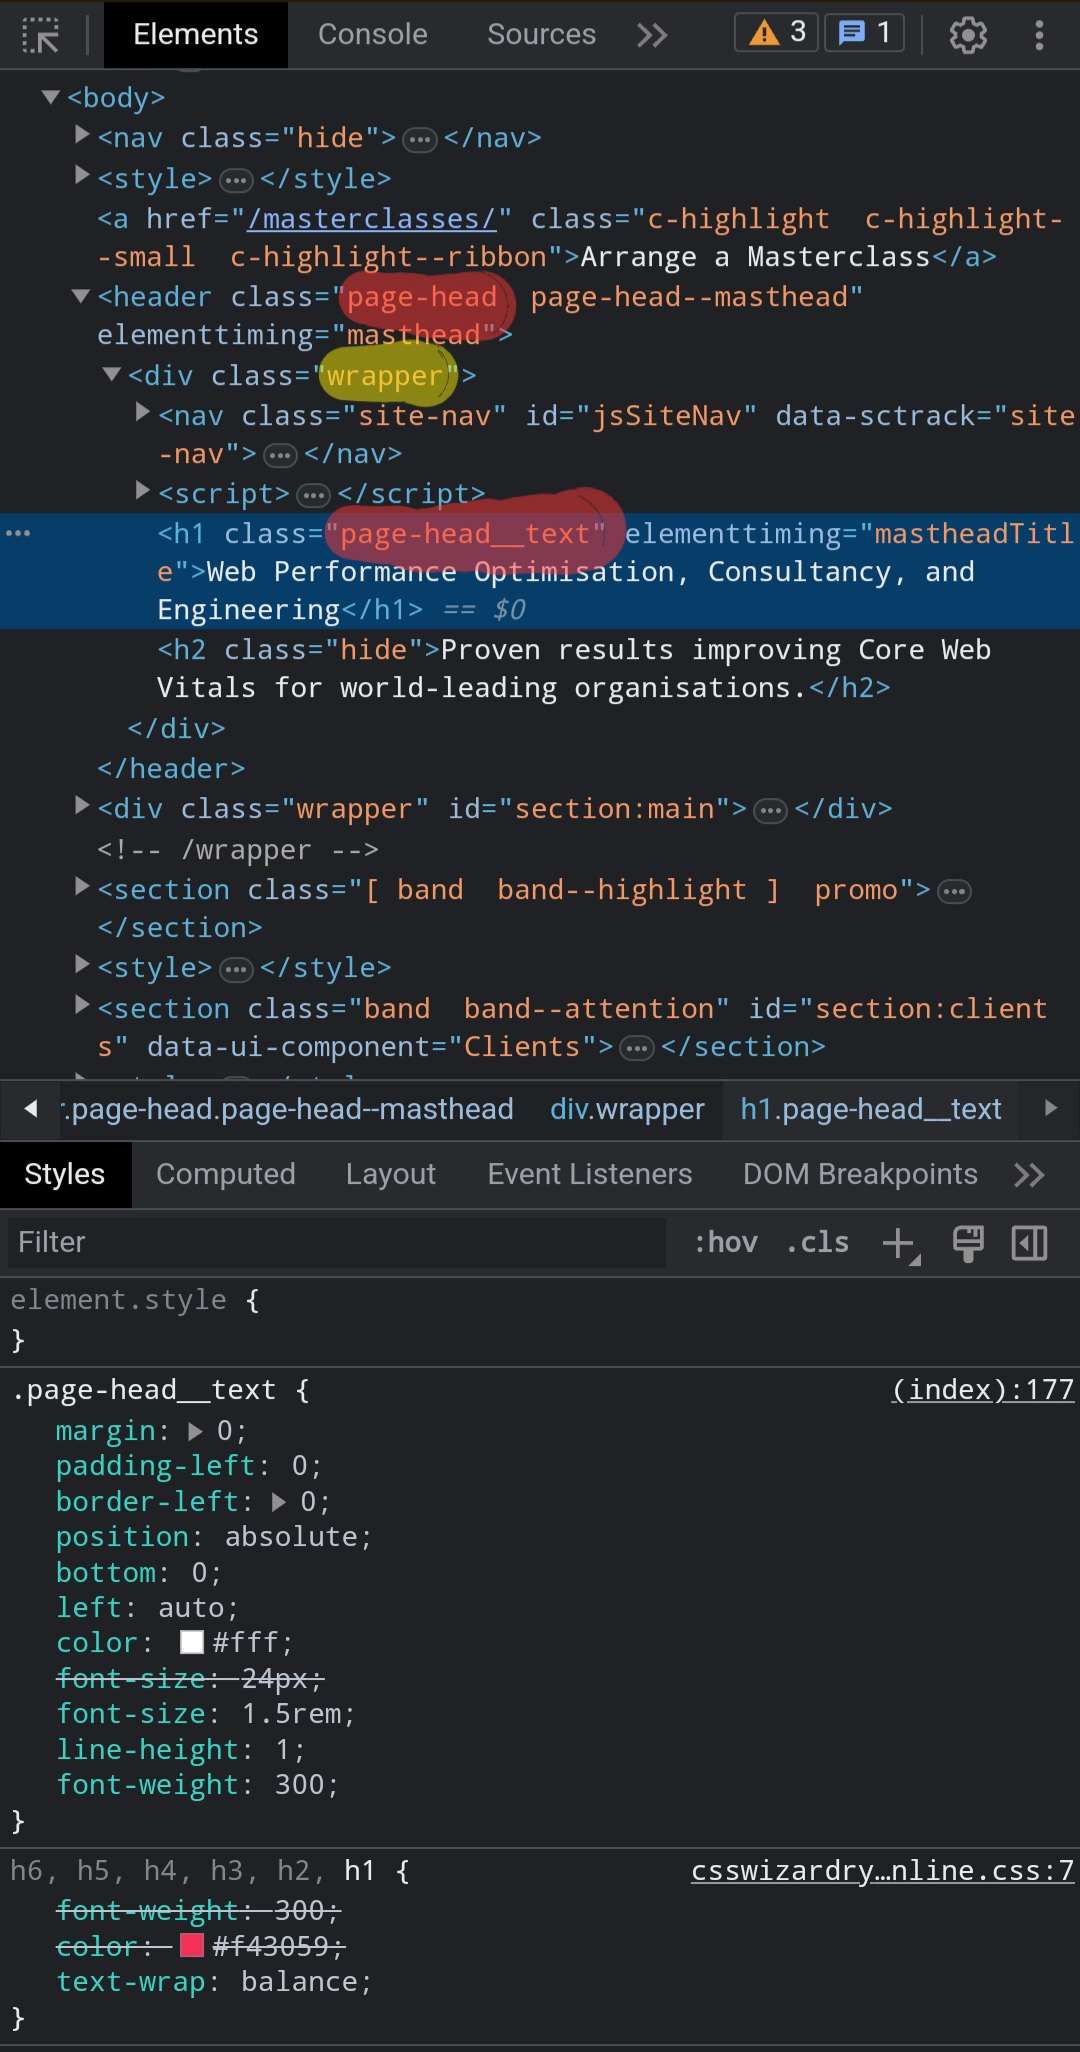Toggle the computed styles sidebar icon
Screen dimensions: 1080x2052
tap(1029, 1243)
